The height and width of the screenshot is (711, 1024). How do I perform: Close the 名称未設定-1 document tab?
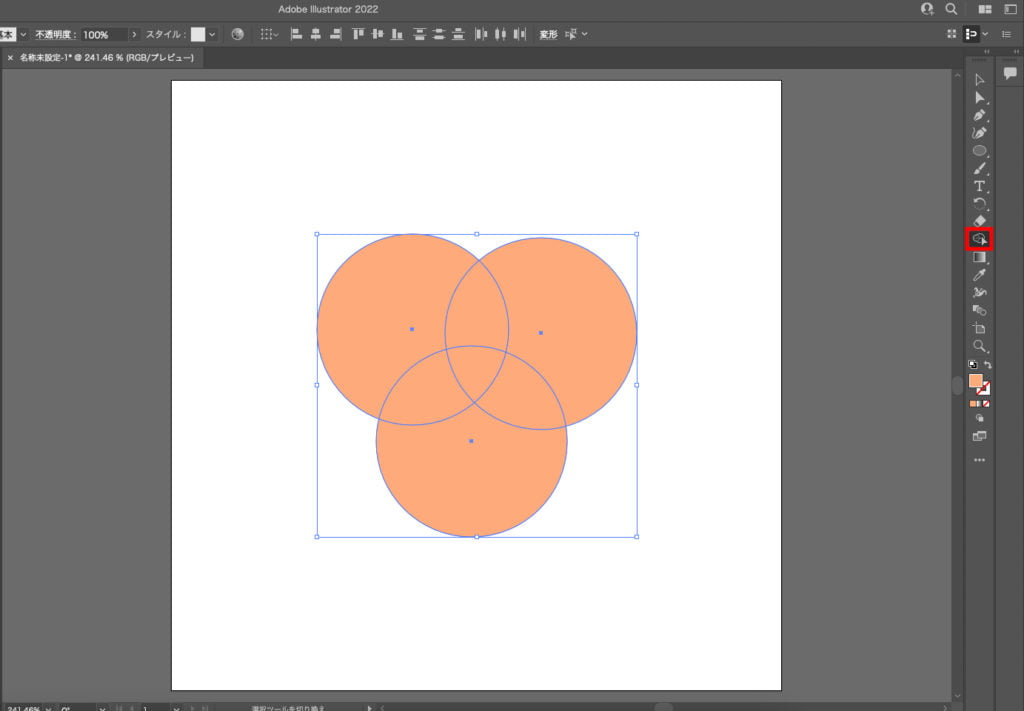coord(10,58)
